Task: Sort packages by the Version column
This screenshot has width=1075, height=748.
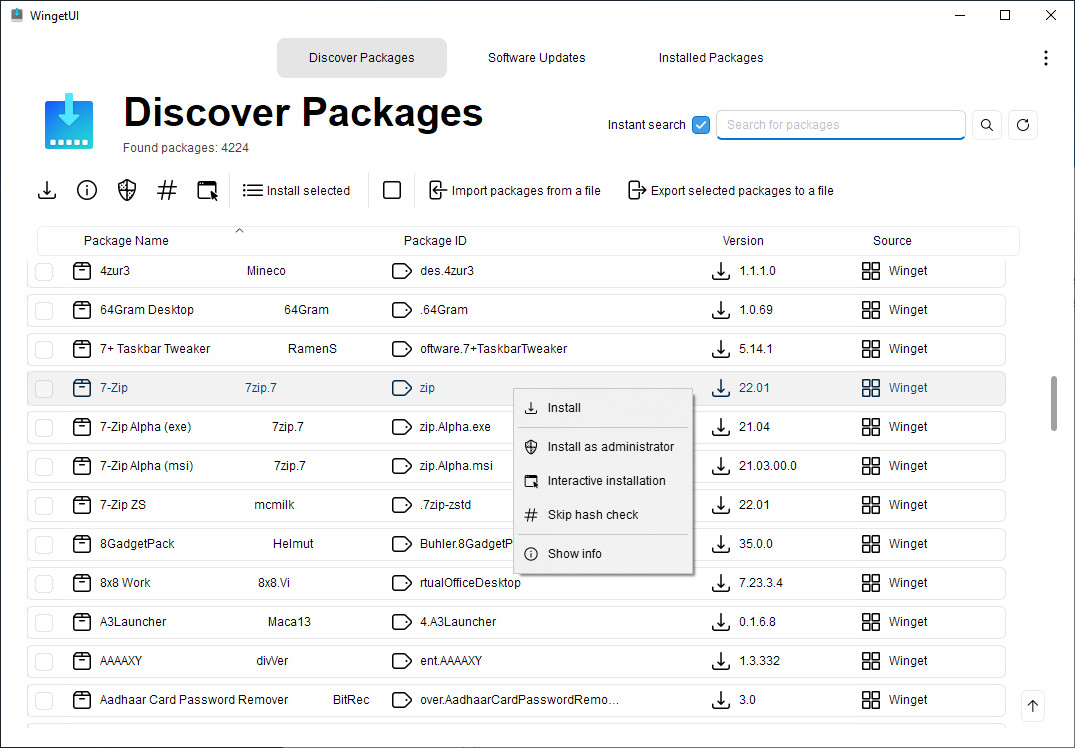Action: point(743,241)
